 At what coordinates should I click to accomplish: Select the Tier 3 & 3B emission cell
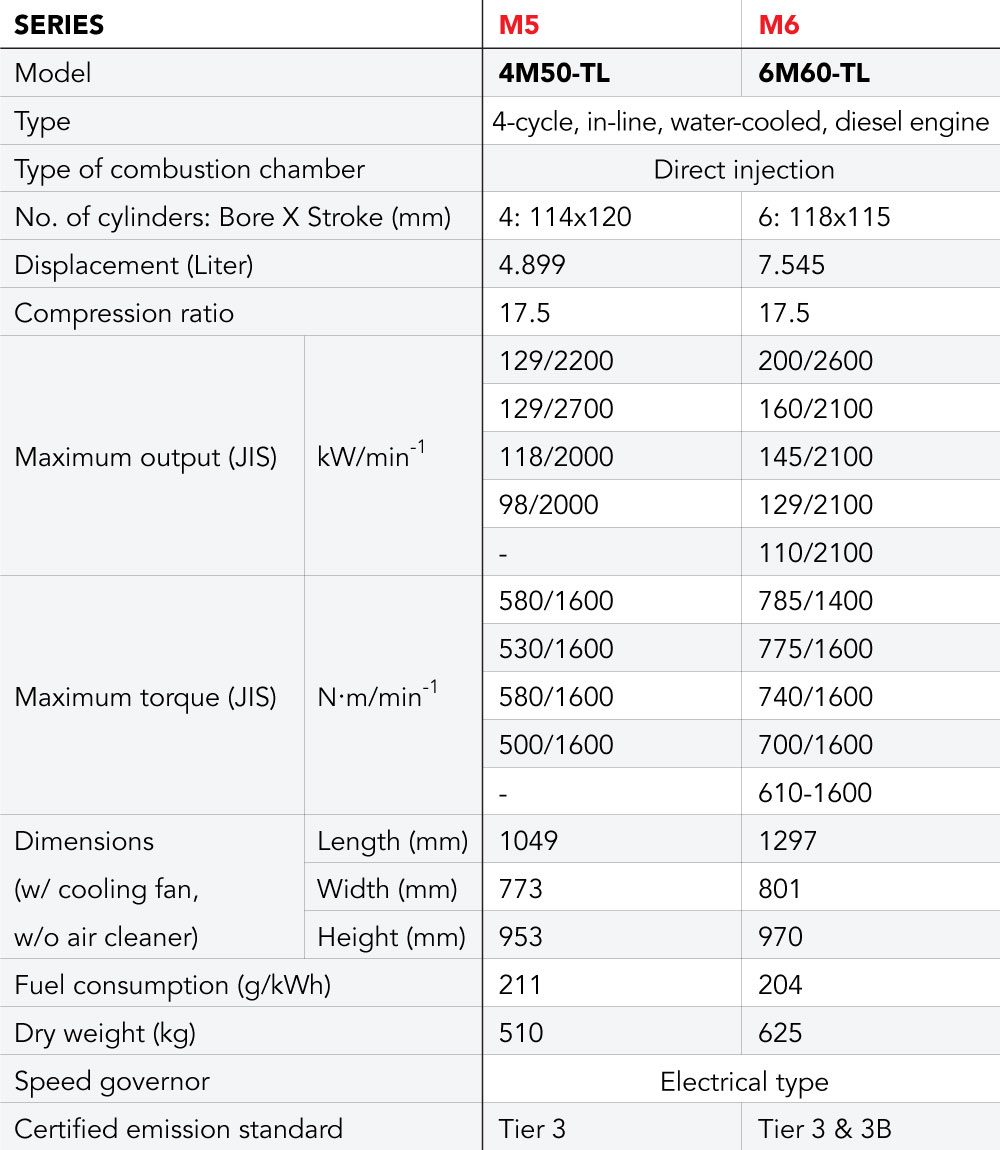pos(824,1129)
